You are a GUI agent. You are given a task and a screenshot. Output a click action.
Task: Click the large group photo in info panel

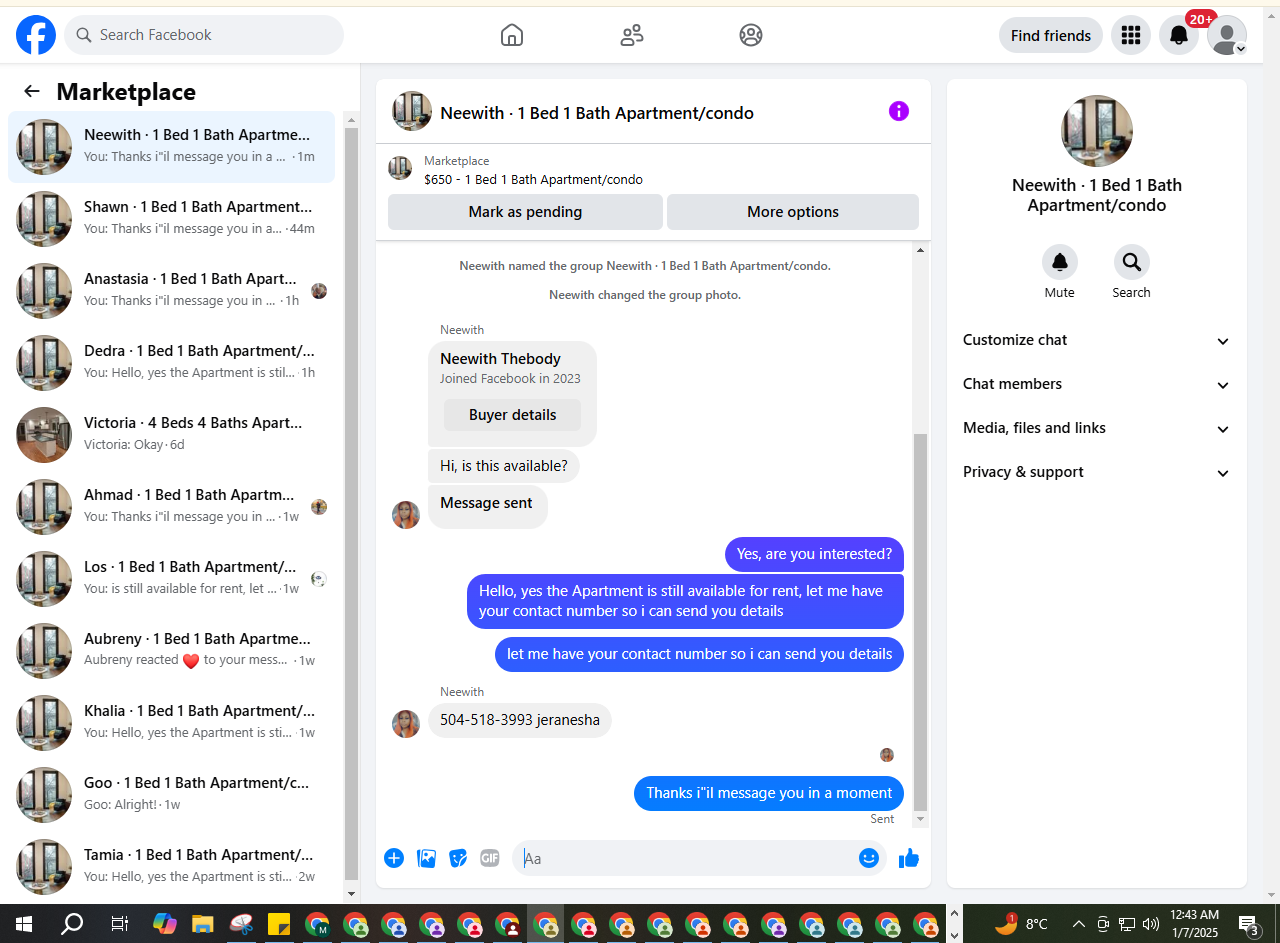click(1097, 131)
